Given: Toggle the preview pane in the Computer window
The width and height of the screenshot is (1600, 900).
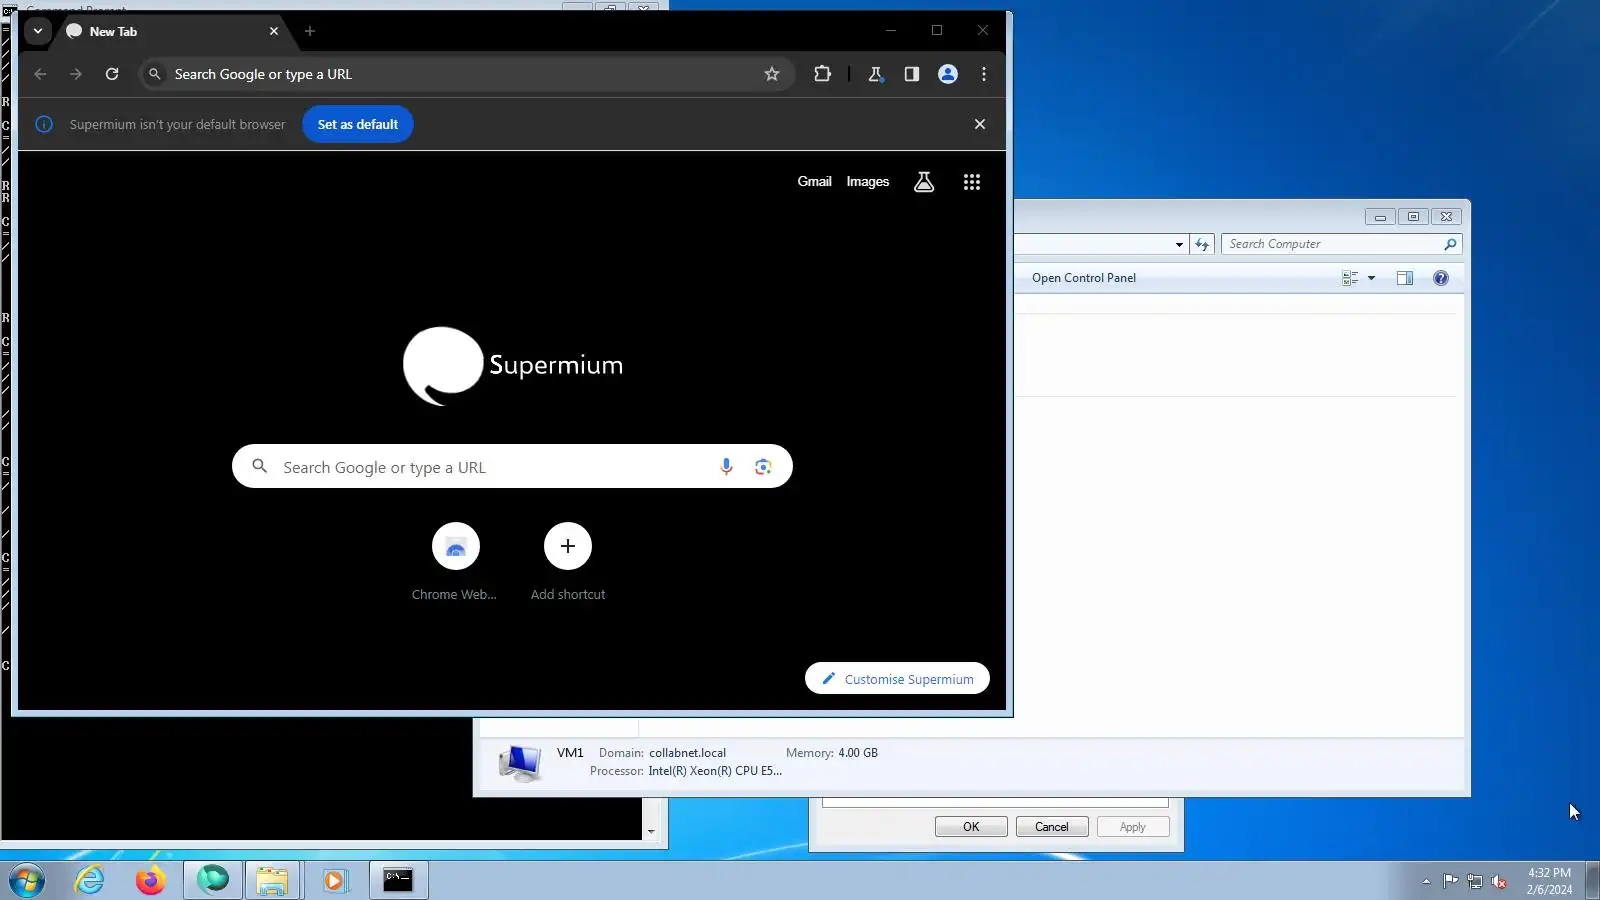Looking at the screenshot, I should 1405,278.
